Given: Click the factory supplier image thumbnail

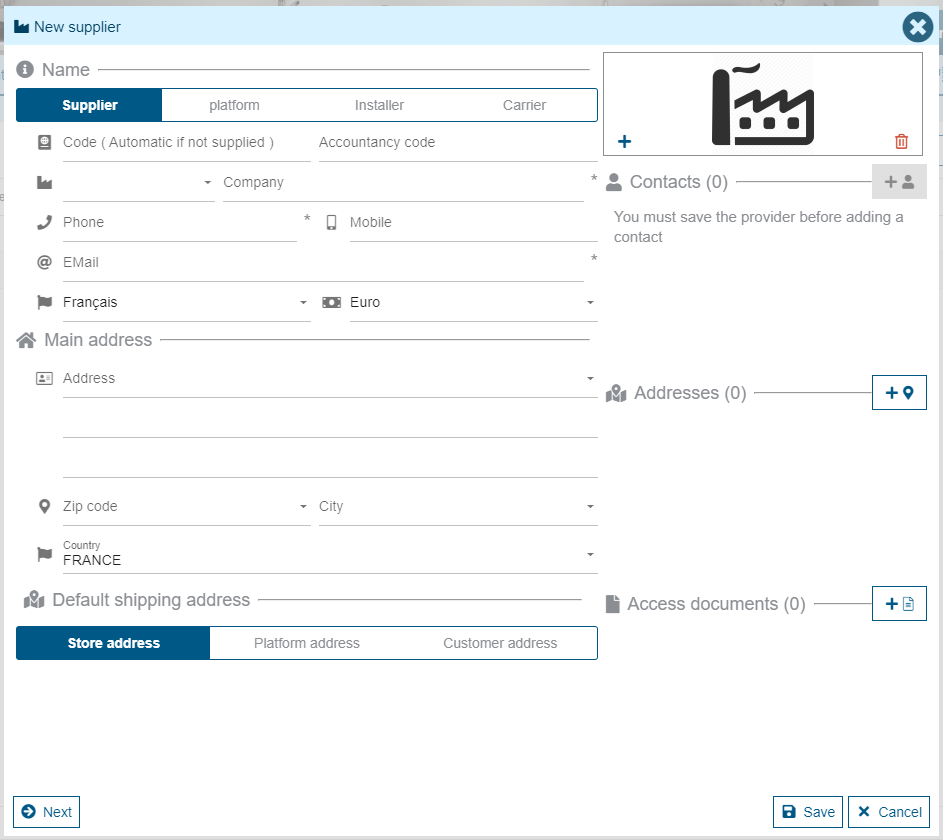Looking at the screenshot, I should click(762, 104).
